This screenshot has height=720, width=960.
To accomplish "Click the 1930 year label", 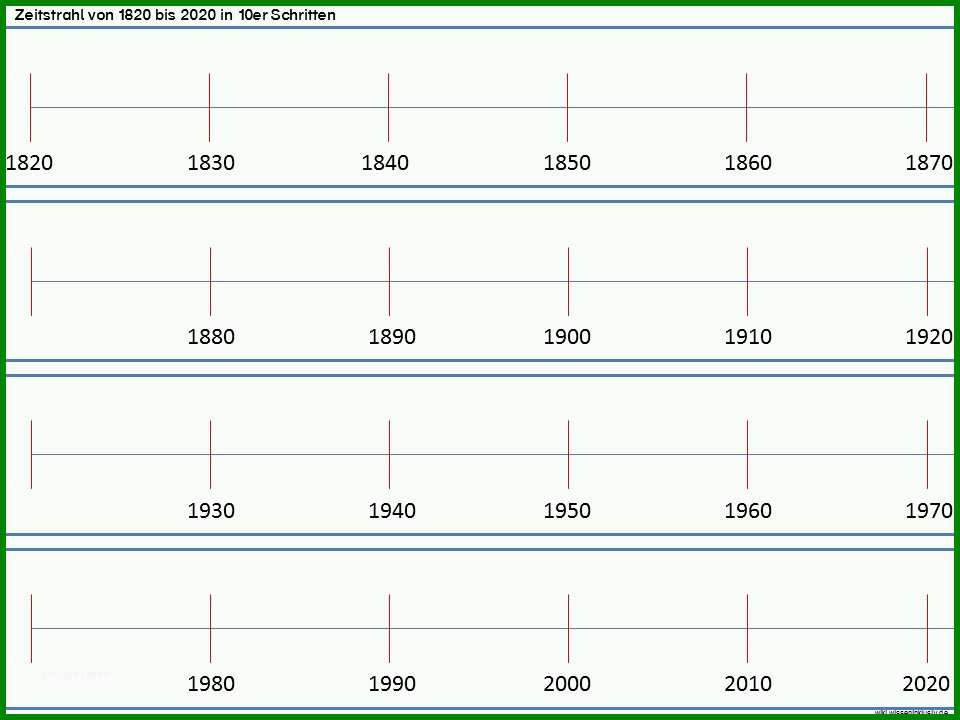I will click(x=211, y=511).
